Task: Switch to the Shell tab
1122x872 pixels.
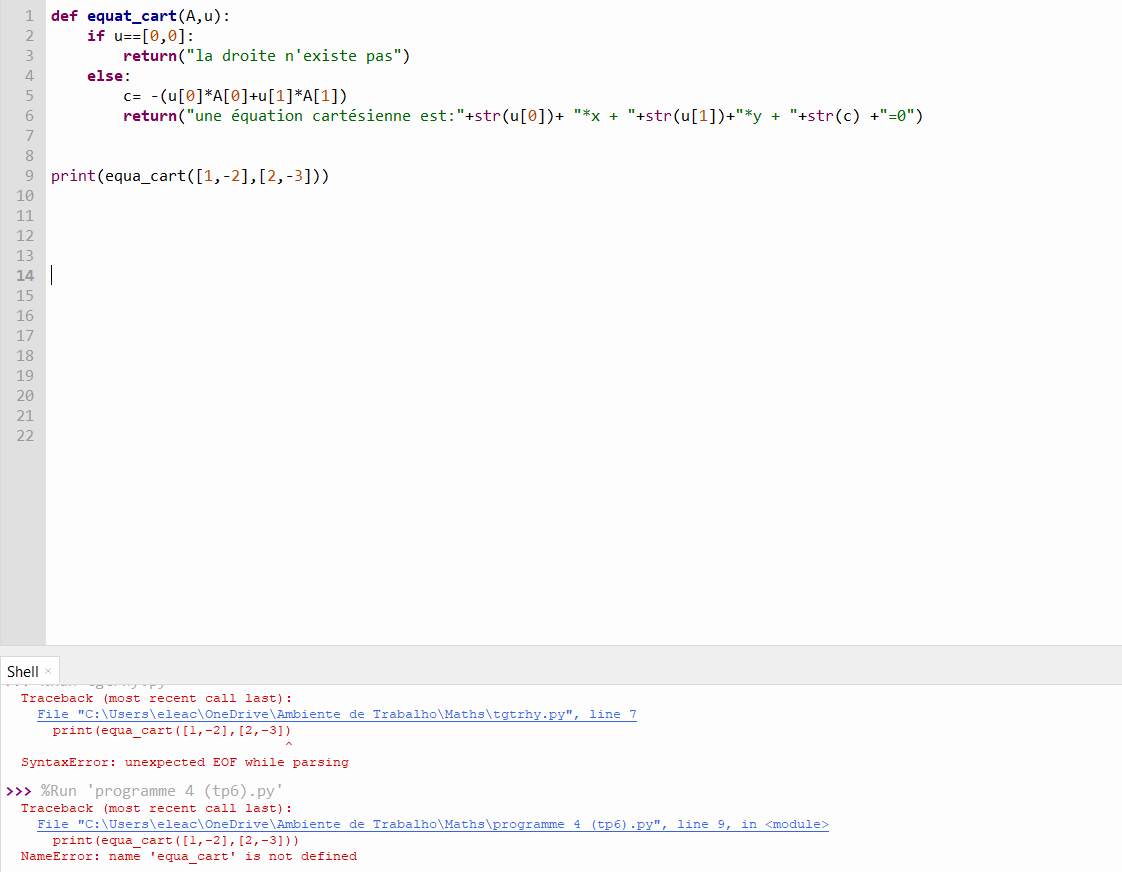Action: (23, 672)
